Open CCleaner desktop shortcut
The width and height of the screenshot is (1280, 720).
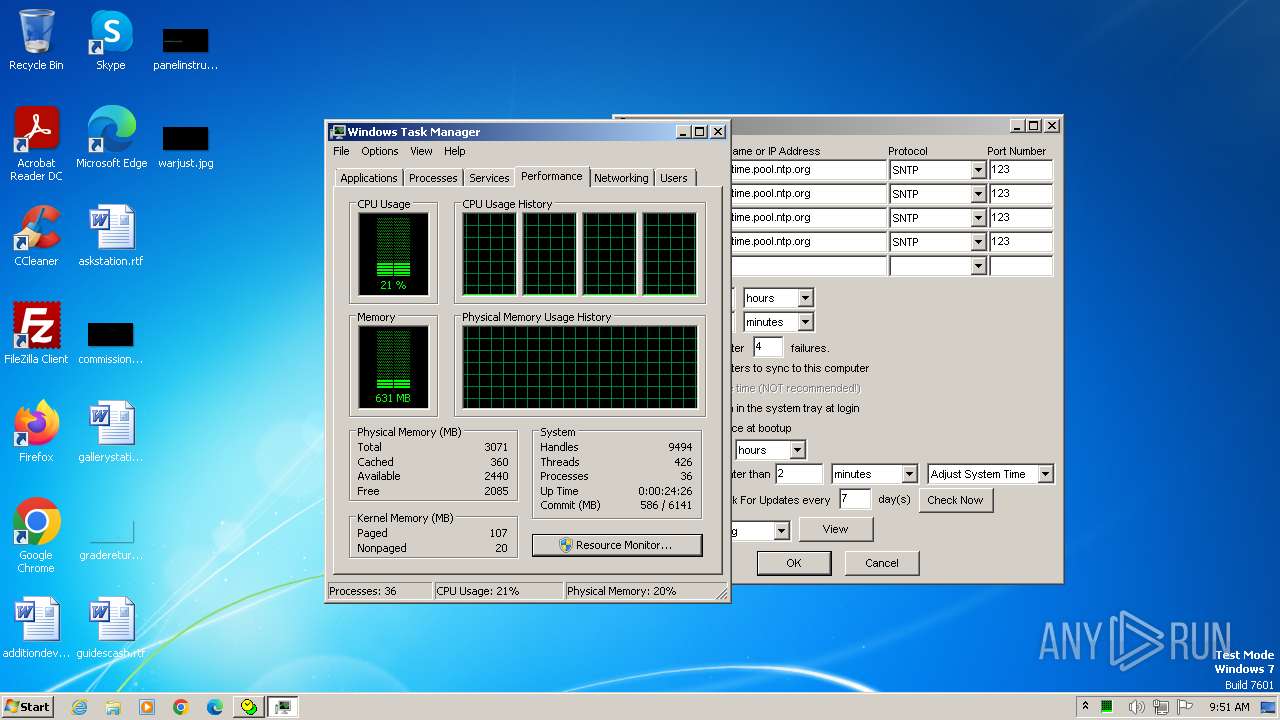[36, 236]
